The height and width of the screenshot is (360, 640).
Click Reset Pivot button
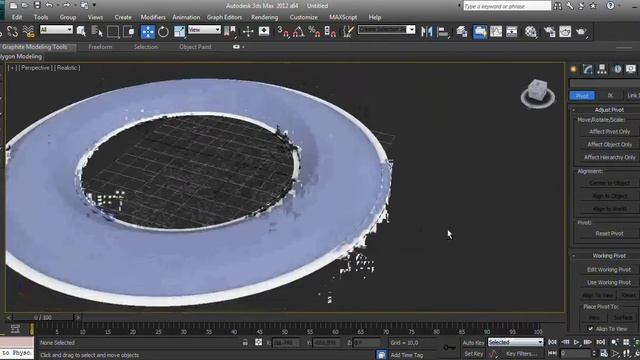[x=609, y=233]
